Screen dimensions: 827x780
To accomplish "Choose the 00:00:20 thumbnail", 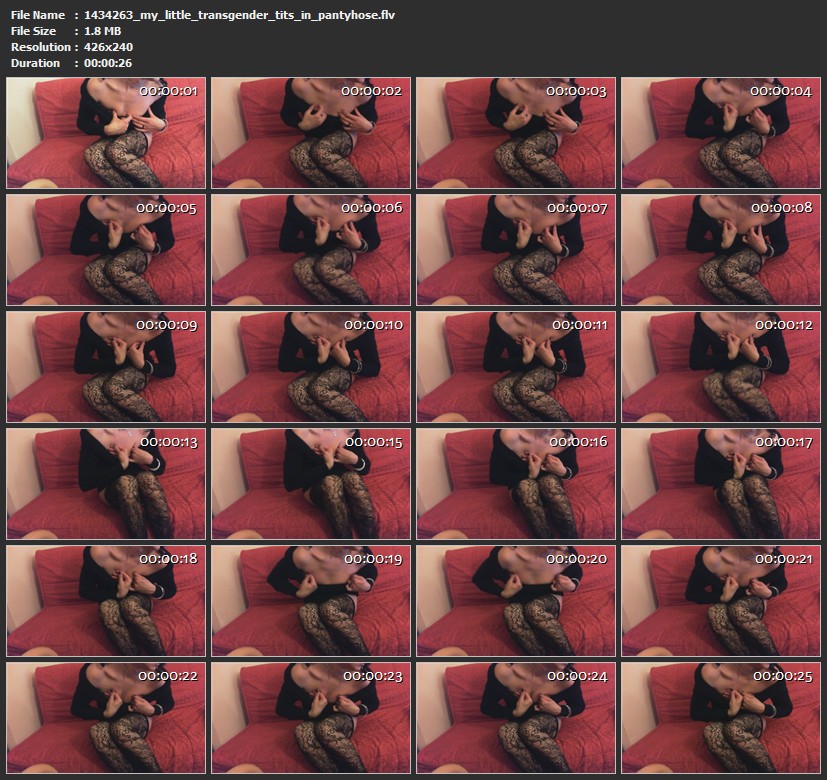I will click(515, 600).
